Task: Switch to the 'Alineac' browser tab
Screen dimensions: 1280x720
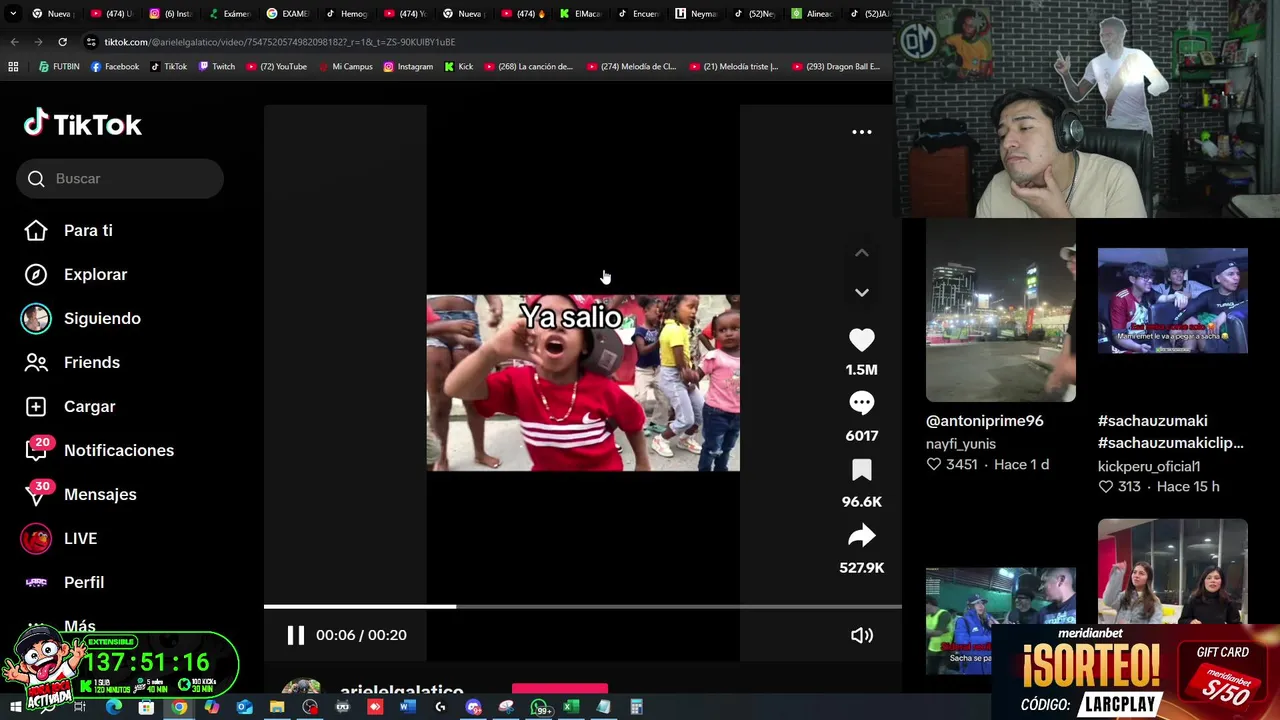Action: (x=813, y=14)
